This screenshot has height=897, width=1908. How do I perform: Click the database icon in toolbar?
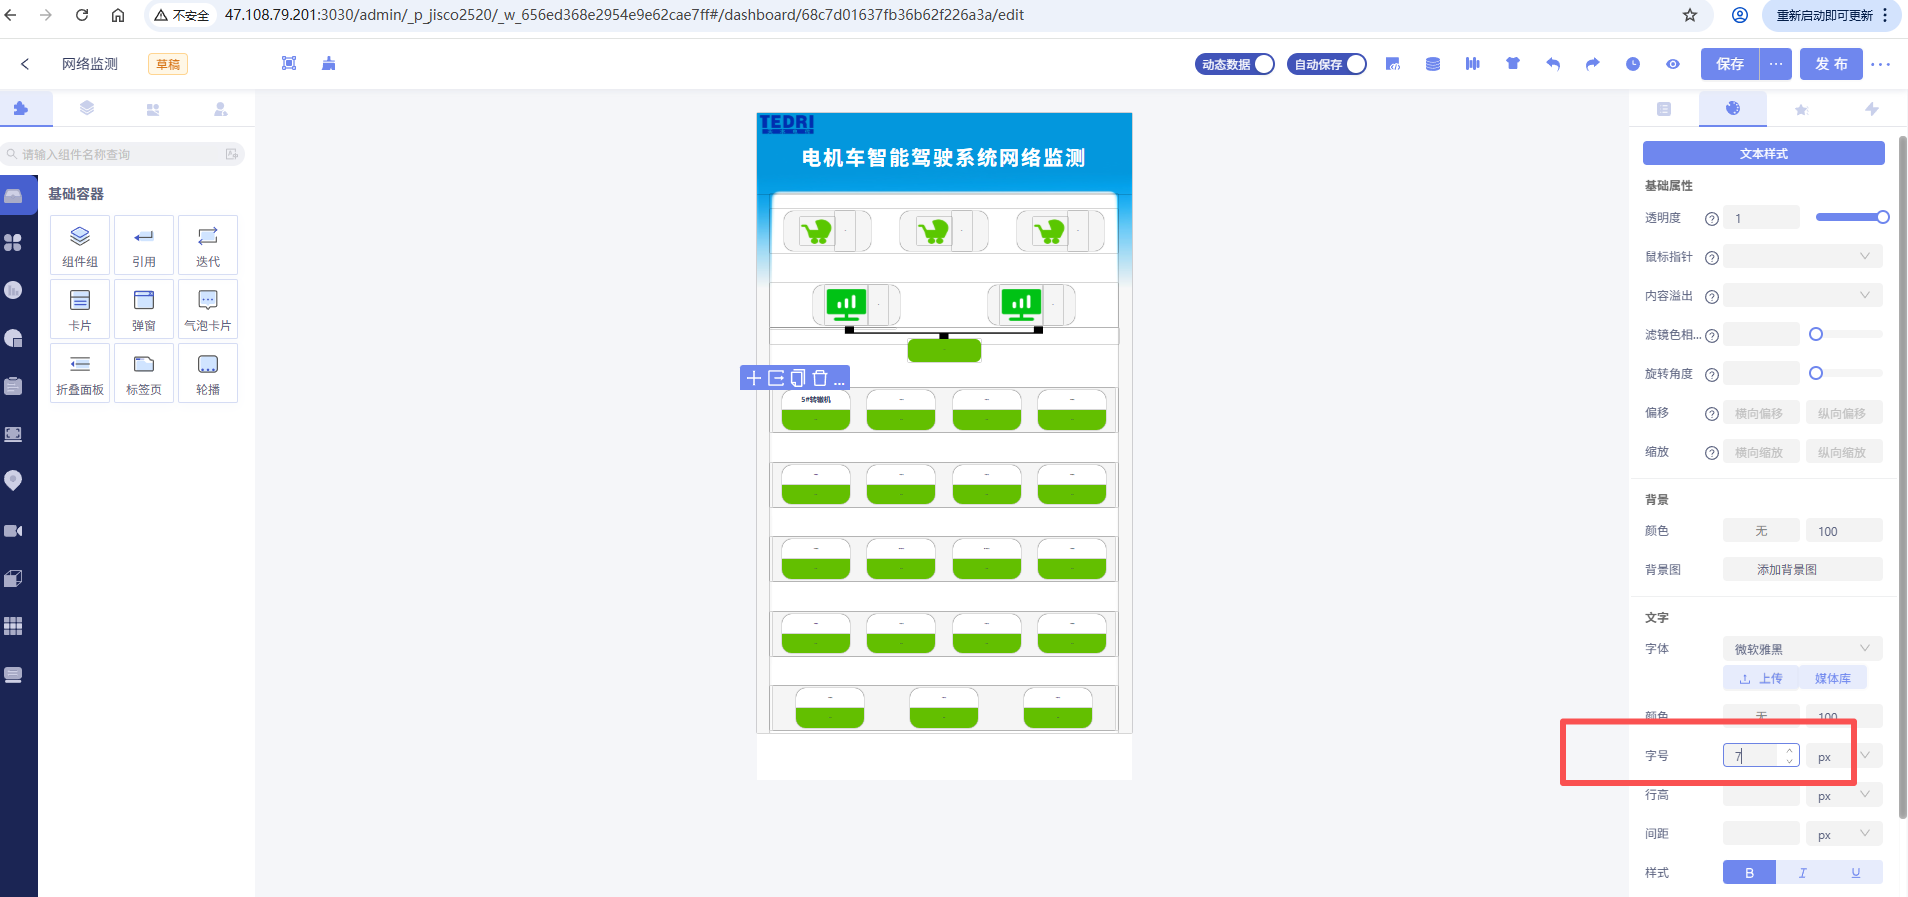point(1433,64)
